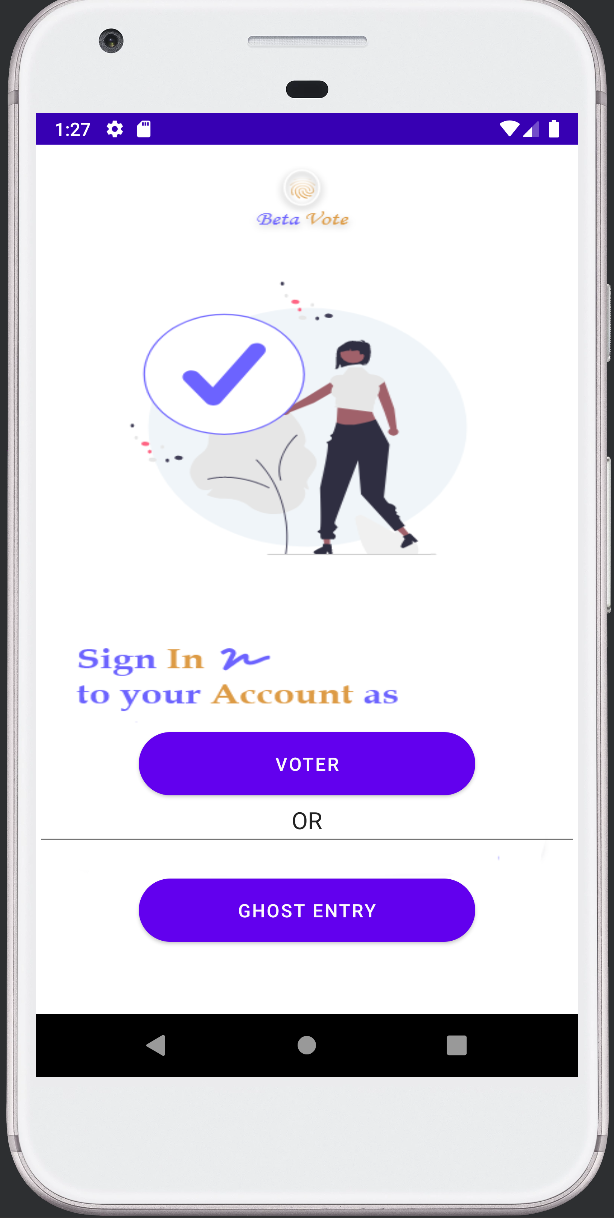Click the Beta Vote fingerprint logo
Image resolution: width=614 pixels, height=1218 pixels.
point(302,188)
